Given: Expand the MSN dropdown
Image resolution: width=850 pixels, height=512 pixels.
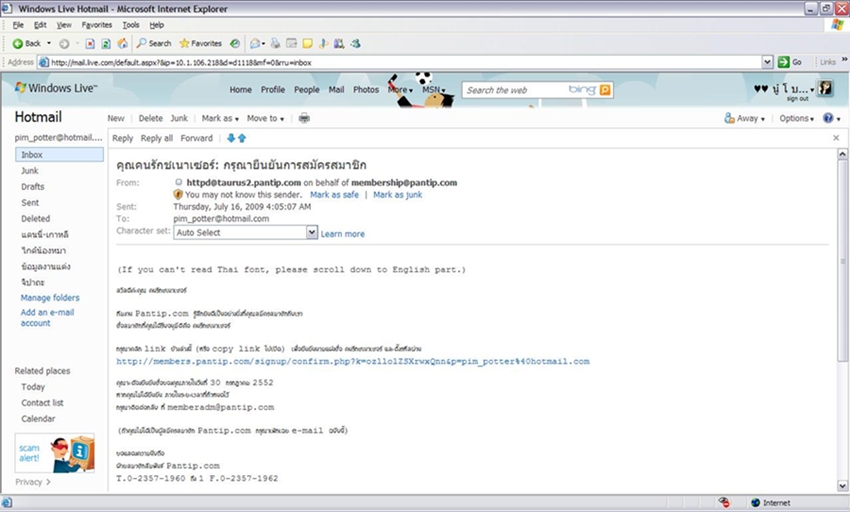Looking at the screenshot, I should pos(434,89).
